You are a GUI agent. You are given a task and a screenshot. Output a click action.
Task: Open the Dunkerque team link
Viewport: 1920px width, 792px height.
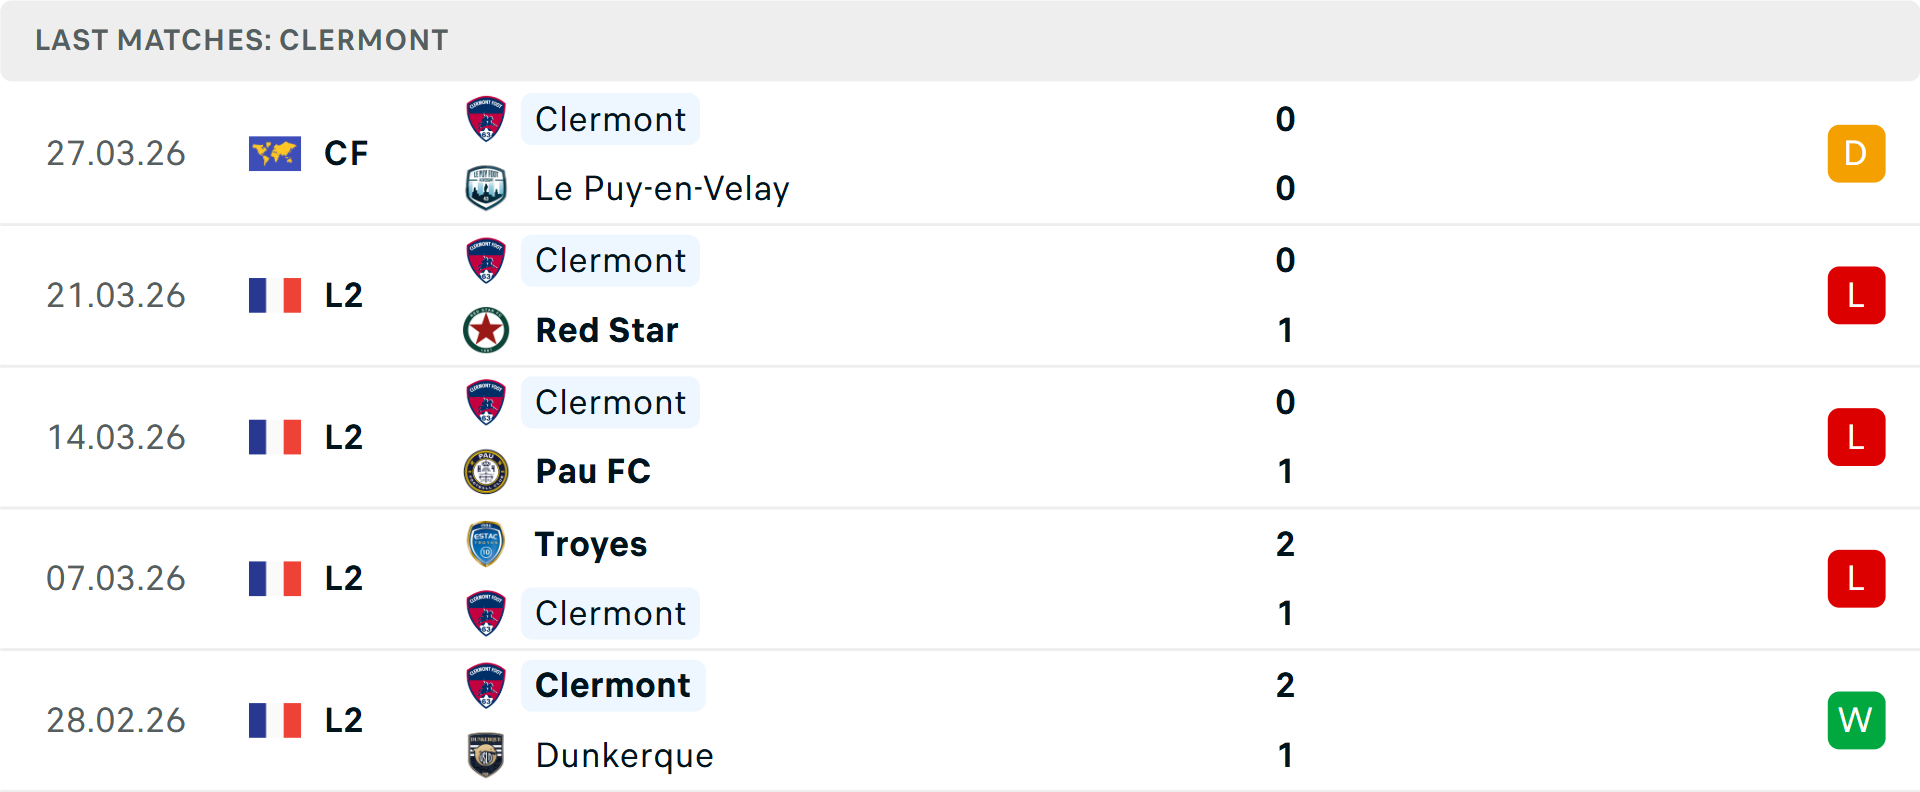(624, 755)
